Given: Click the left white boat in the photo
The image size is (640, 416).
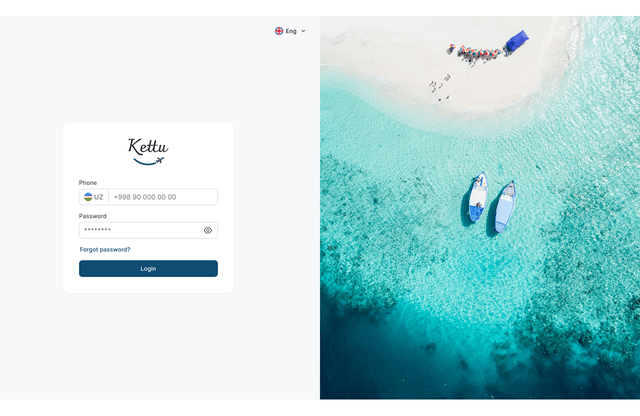Looking at the screenshot, I should pyautogui.click(x=478, y=197).
